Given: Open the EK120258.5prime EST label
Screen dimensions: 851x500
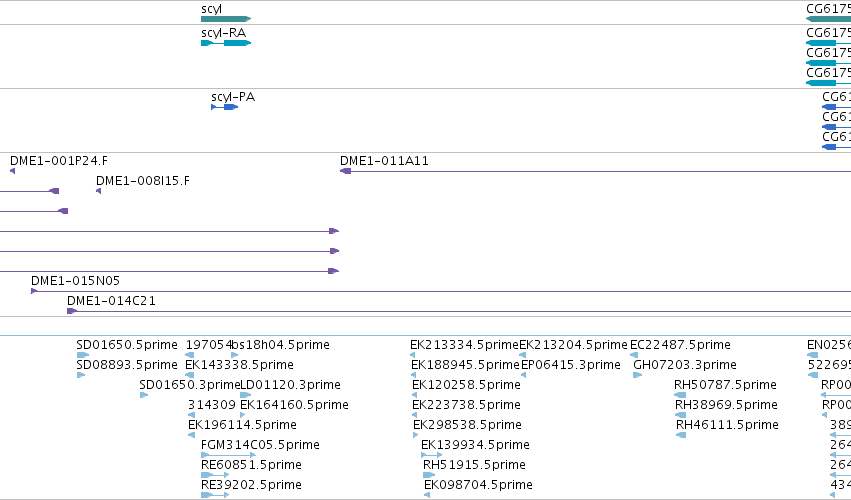Looking at the screenshot, I should 466,385.
